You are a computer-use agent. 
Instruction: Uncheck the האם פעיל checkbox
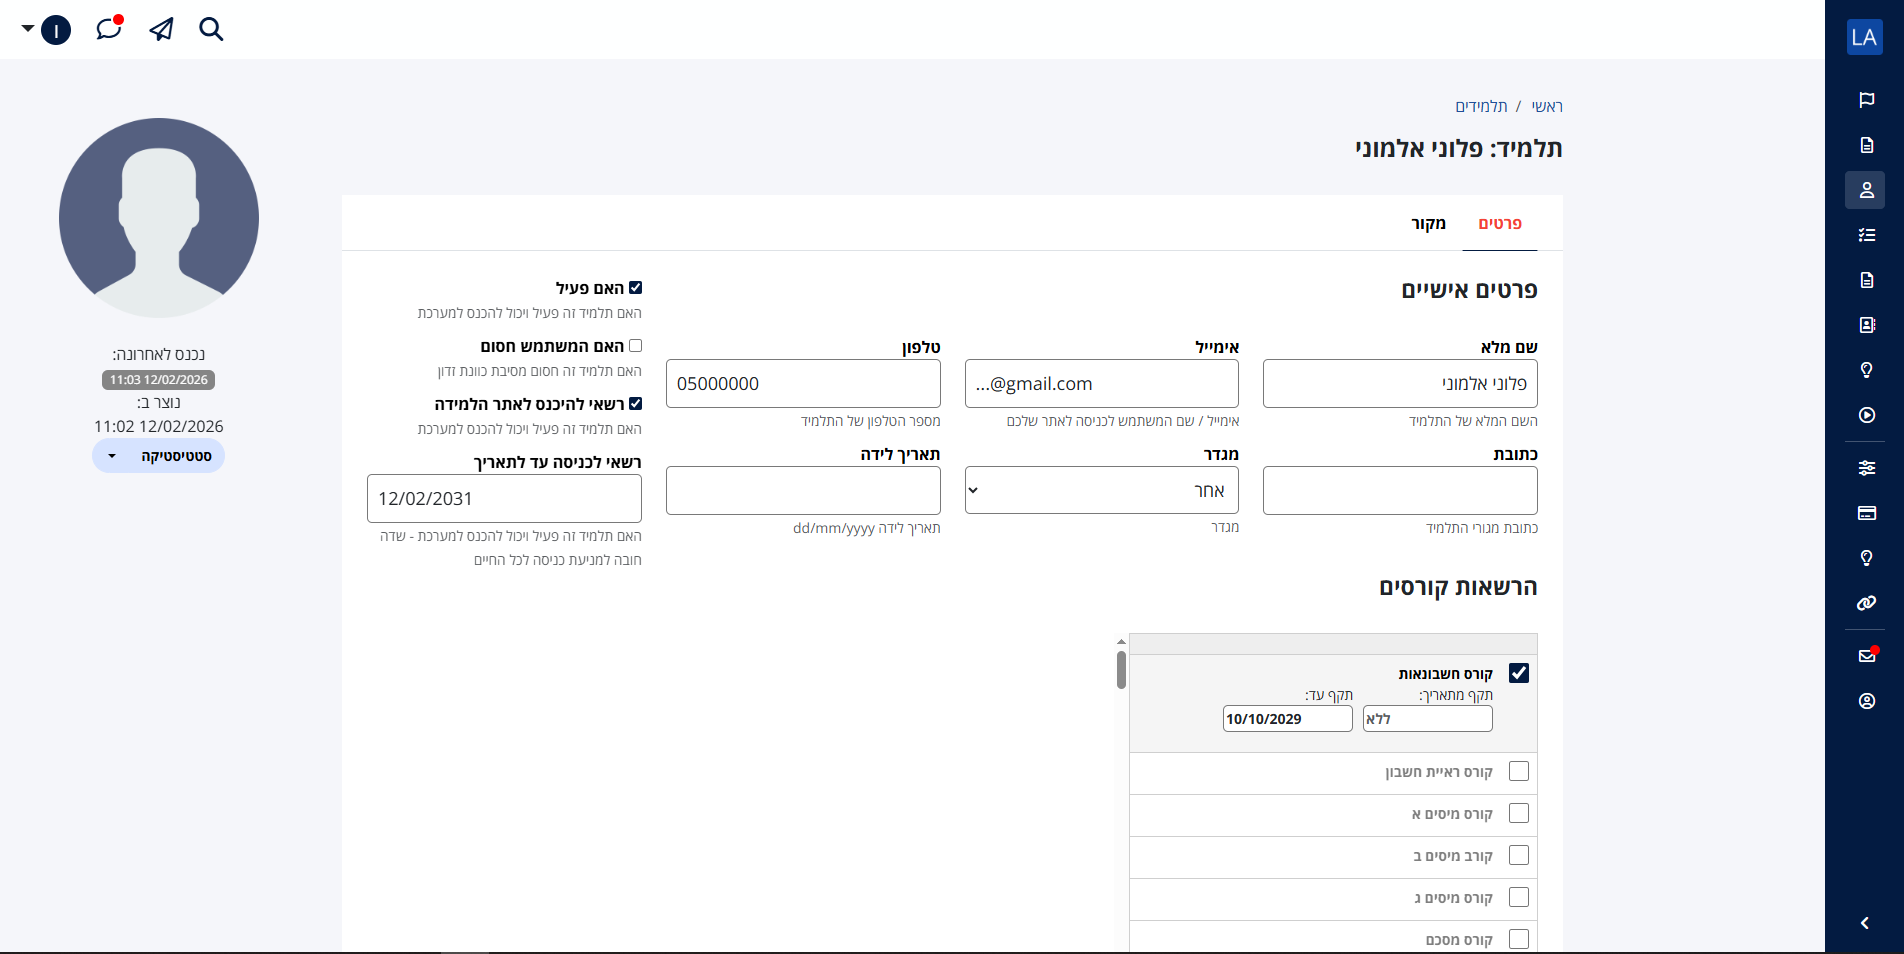635,288
